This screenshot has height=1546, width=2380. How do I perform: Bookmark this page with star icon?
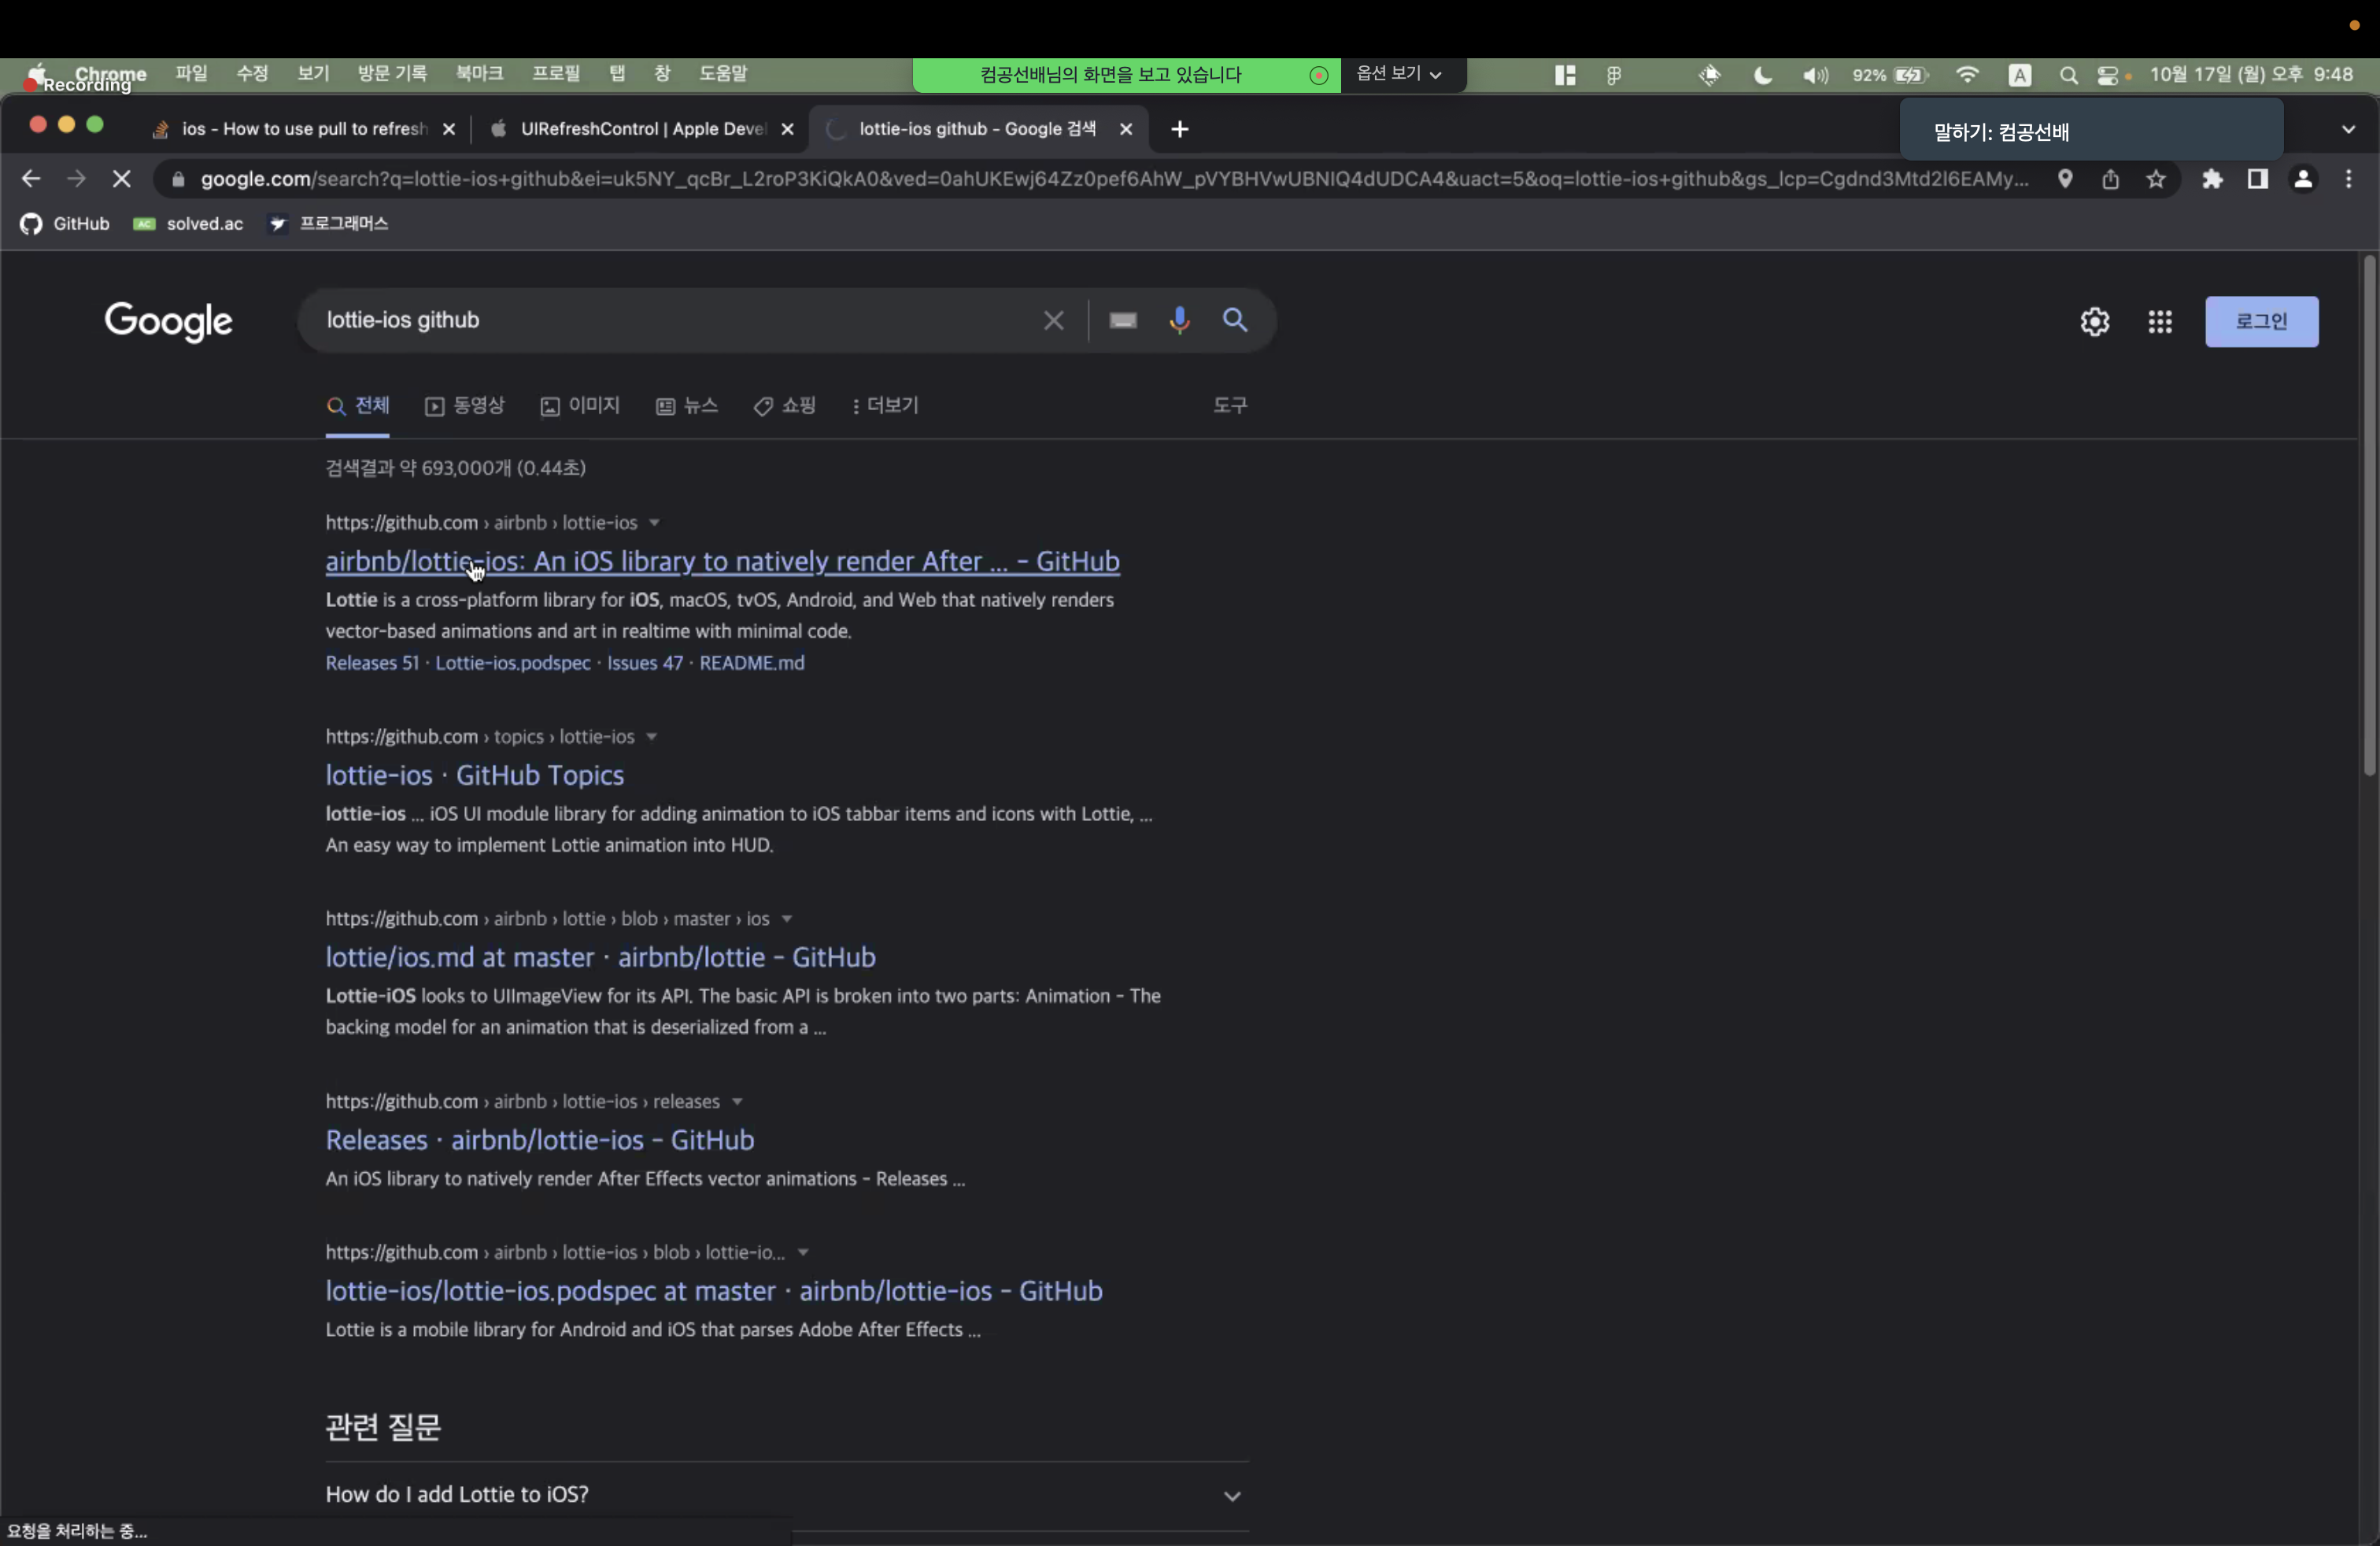pyautogui.click(x=2156, y=179)
